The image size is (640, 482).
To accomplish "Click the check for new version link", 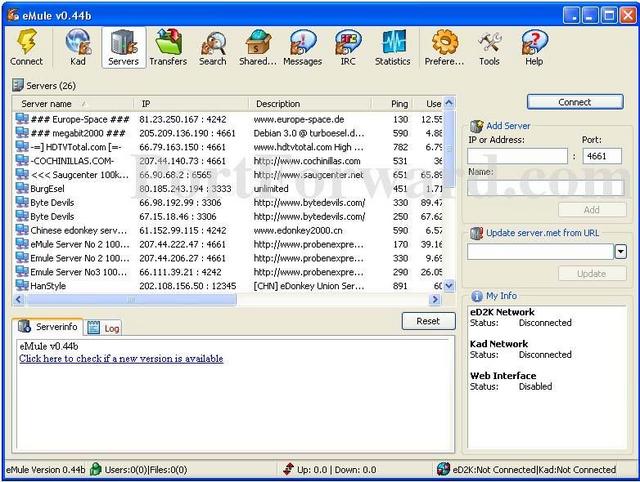I will coord(121,358).
